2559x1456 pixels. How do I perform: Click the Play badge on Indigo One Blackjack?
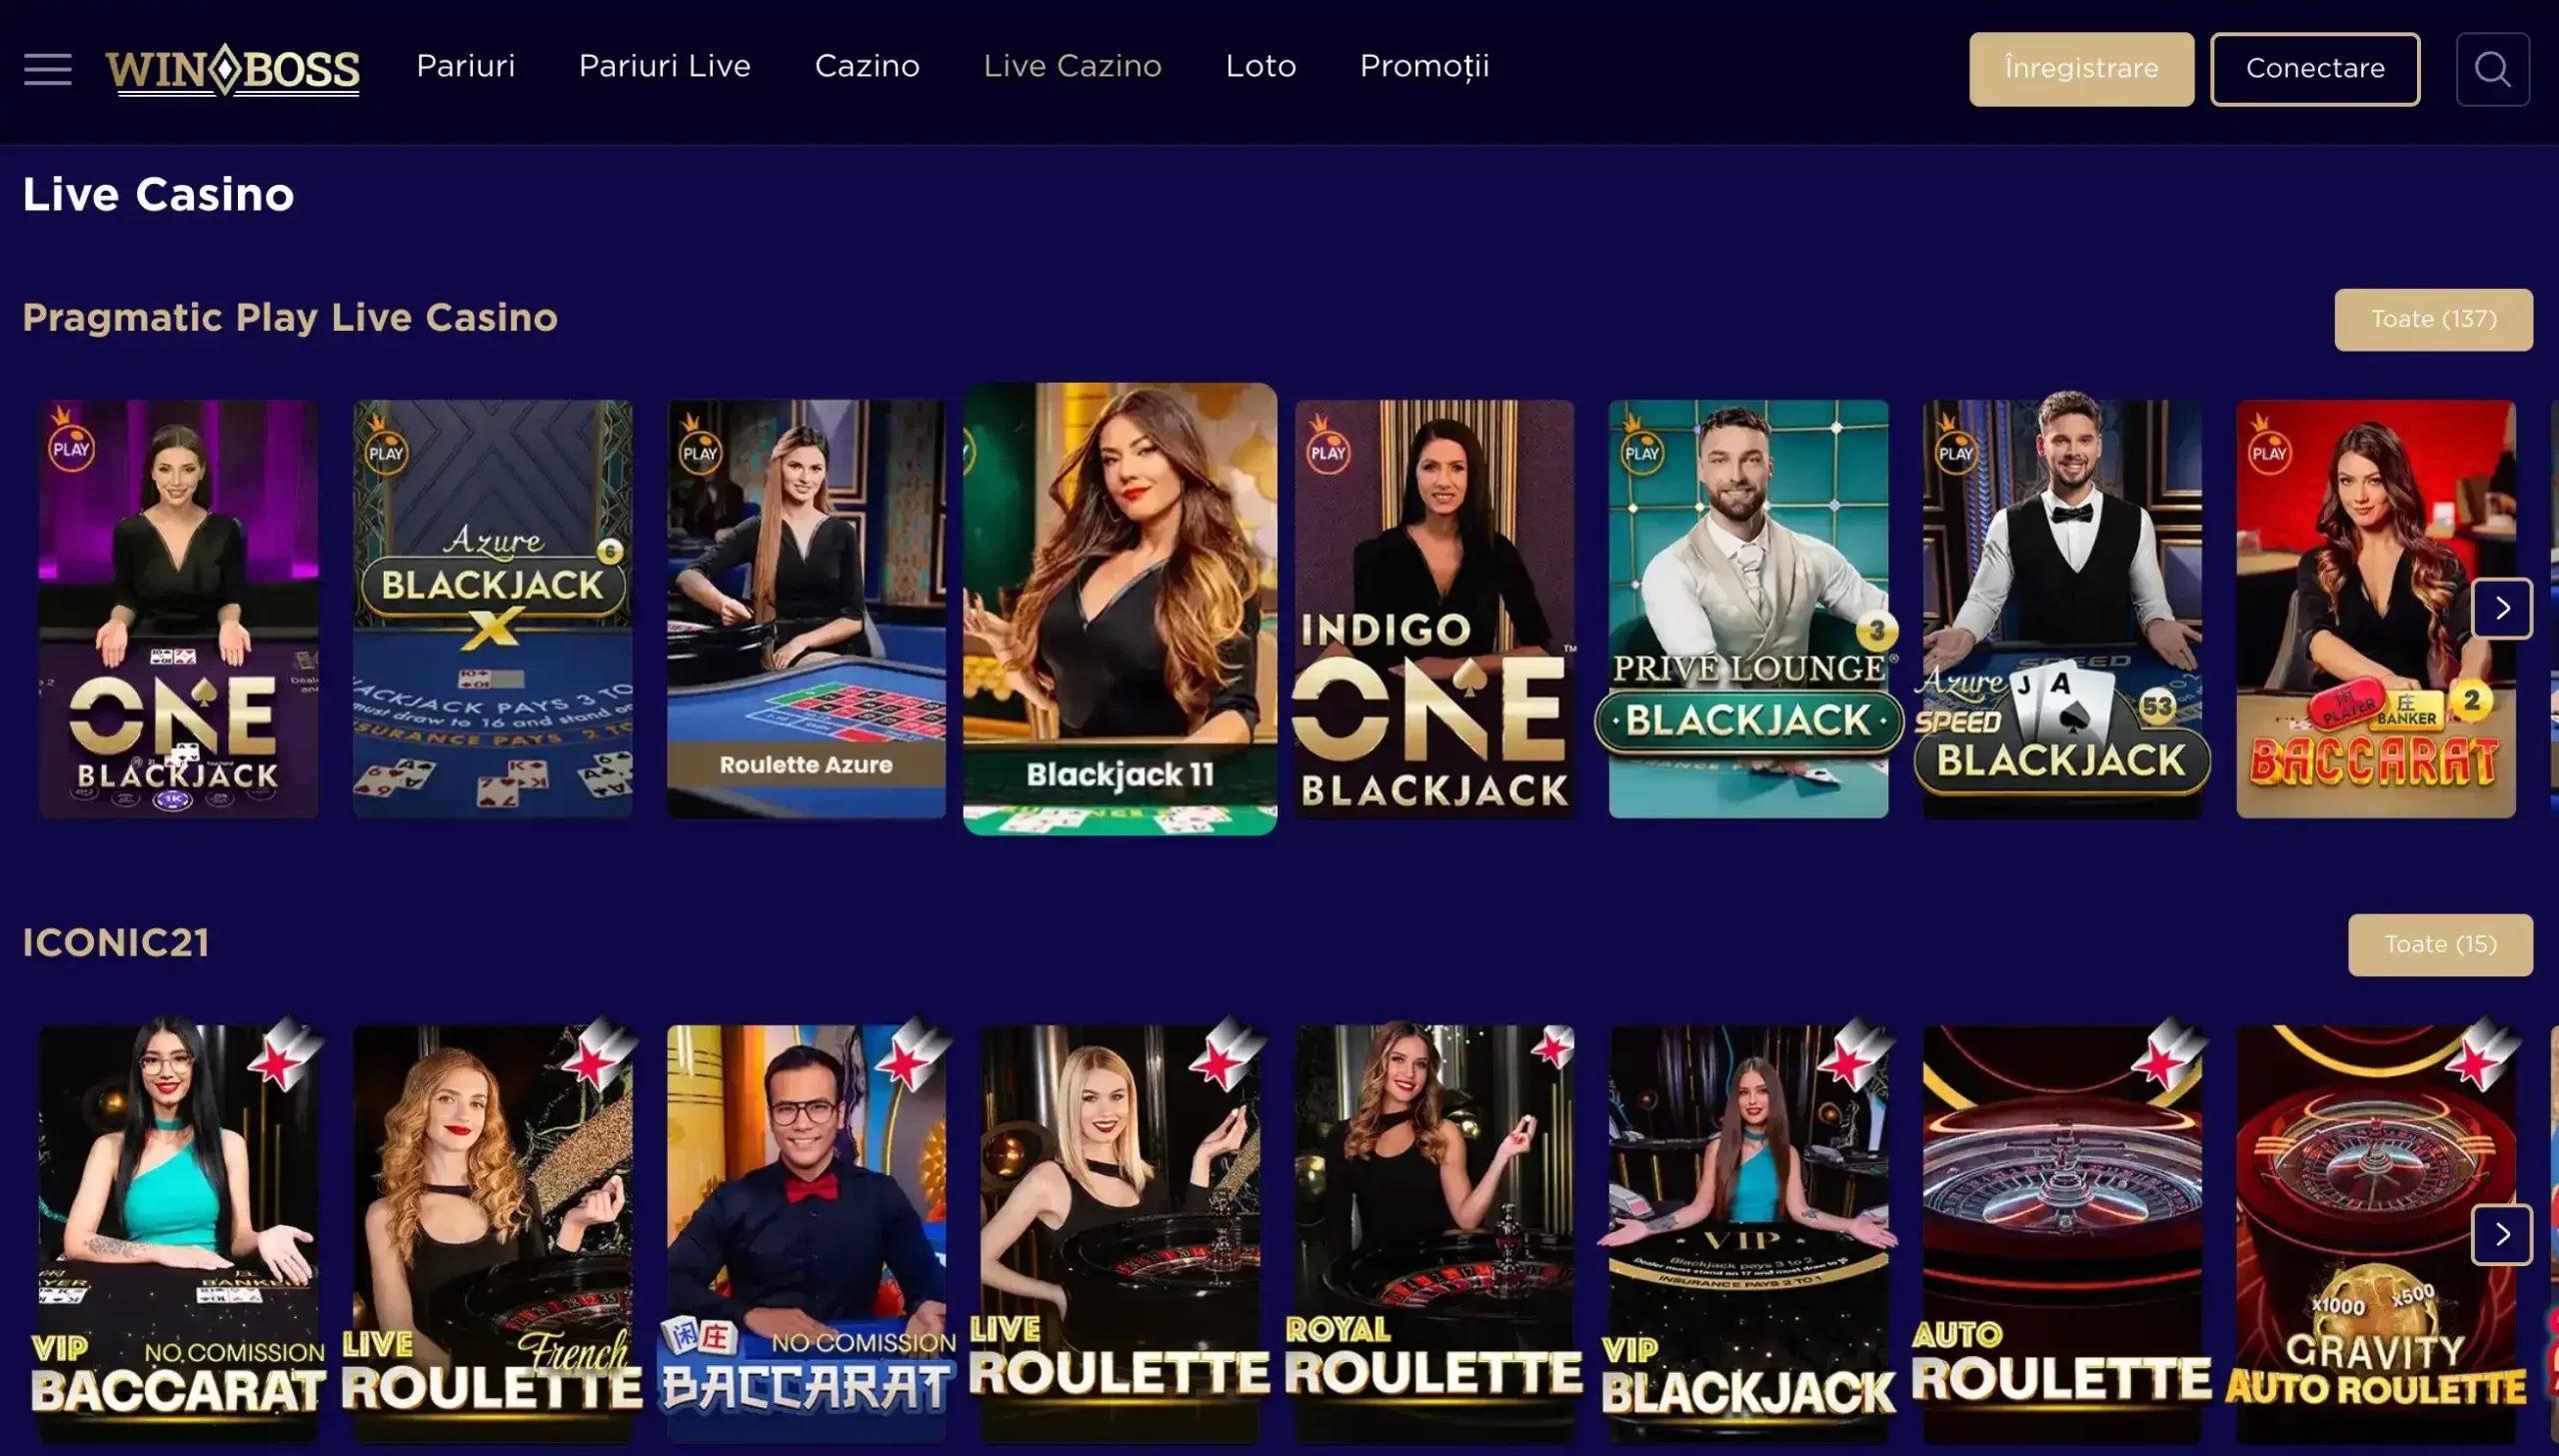(1327, 446)
